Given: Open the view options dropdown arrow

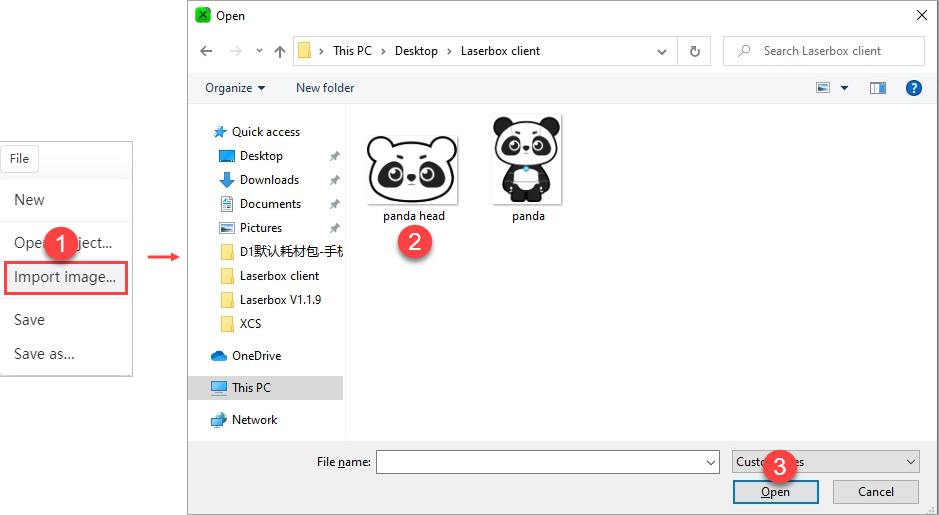Looking at the screenshot, I should [844, 88].
